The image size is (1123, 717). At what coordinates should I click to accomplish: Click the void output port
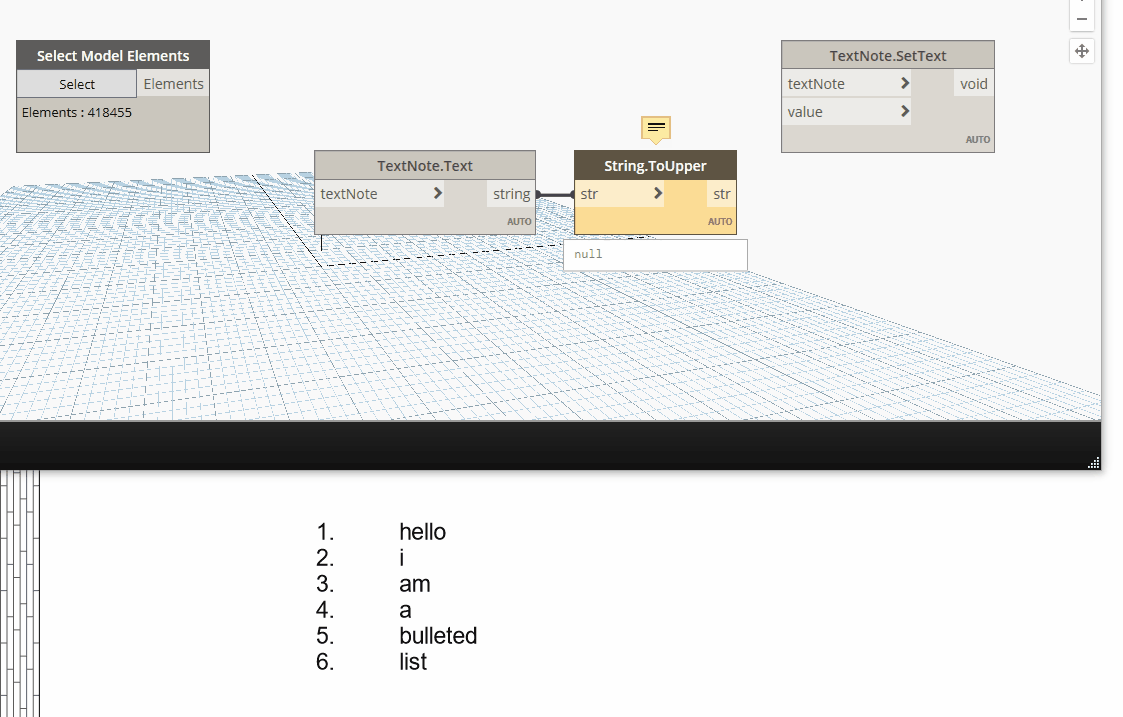coord(973,84)
